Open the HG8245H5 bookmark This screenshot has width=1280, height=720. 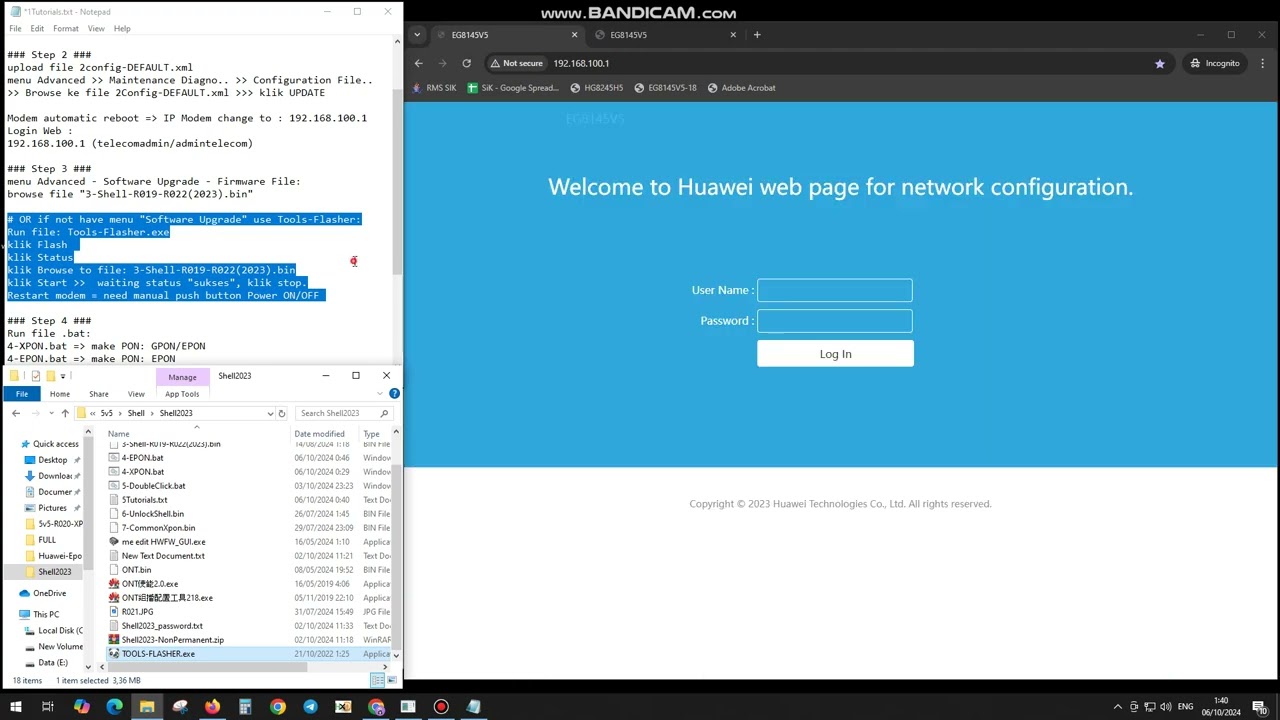coord(596,88)
